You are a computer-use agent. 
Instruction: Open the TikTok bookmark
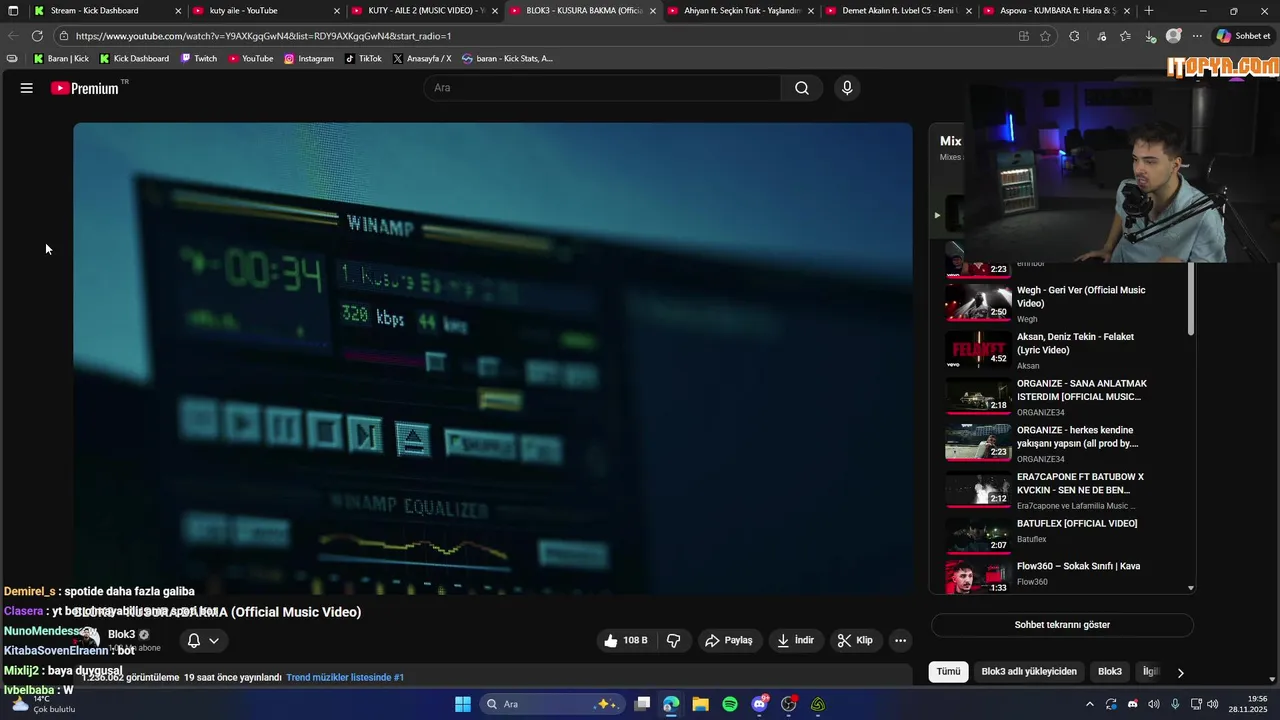tap(364, 59)
